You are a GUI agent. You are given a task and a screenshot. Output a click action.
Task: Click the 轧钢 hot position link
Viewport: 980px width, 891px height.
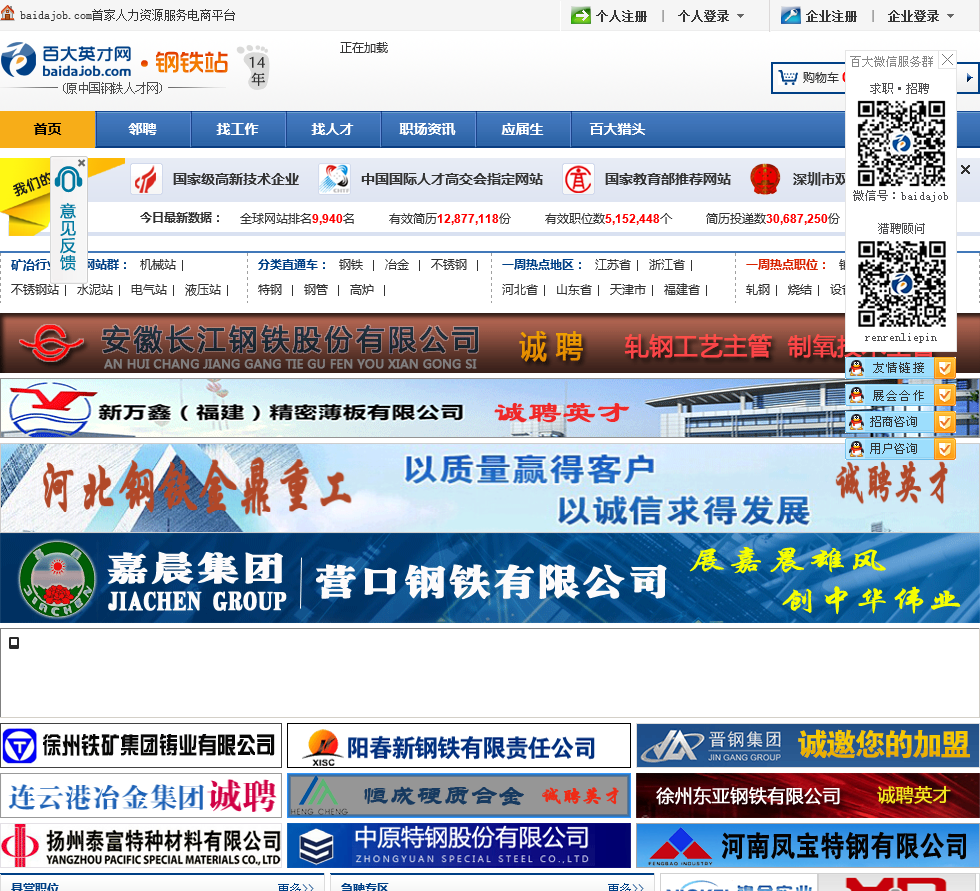point(758,290)
